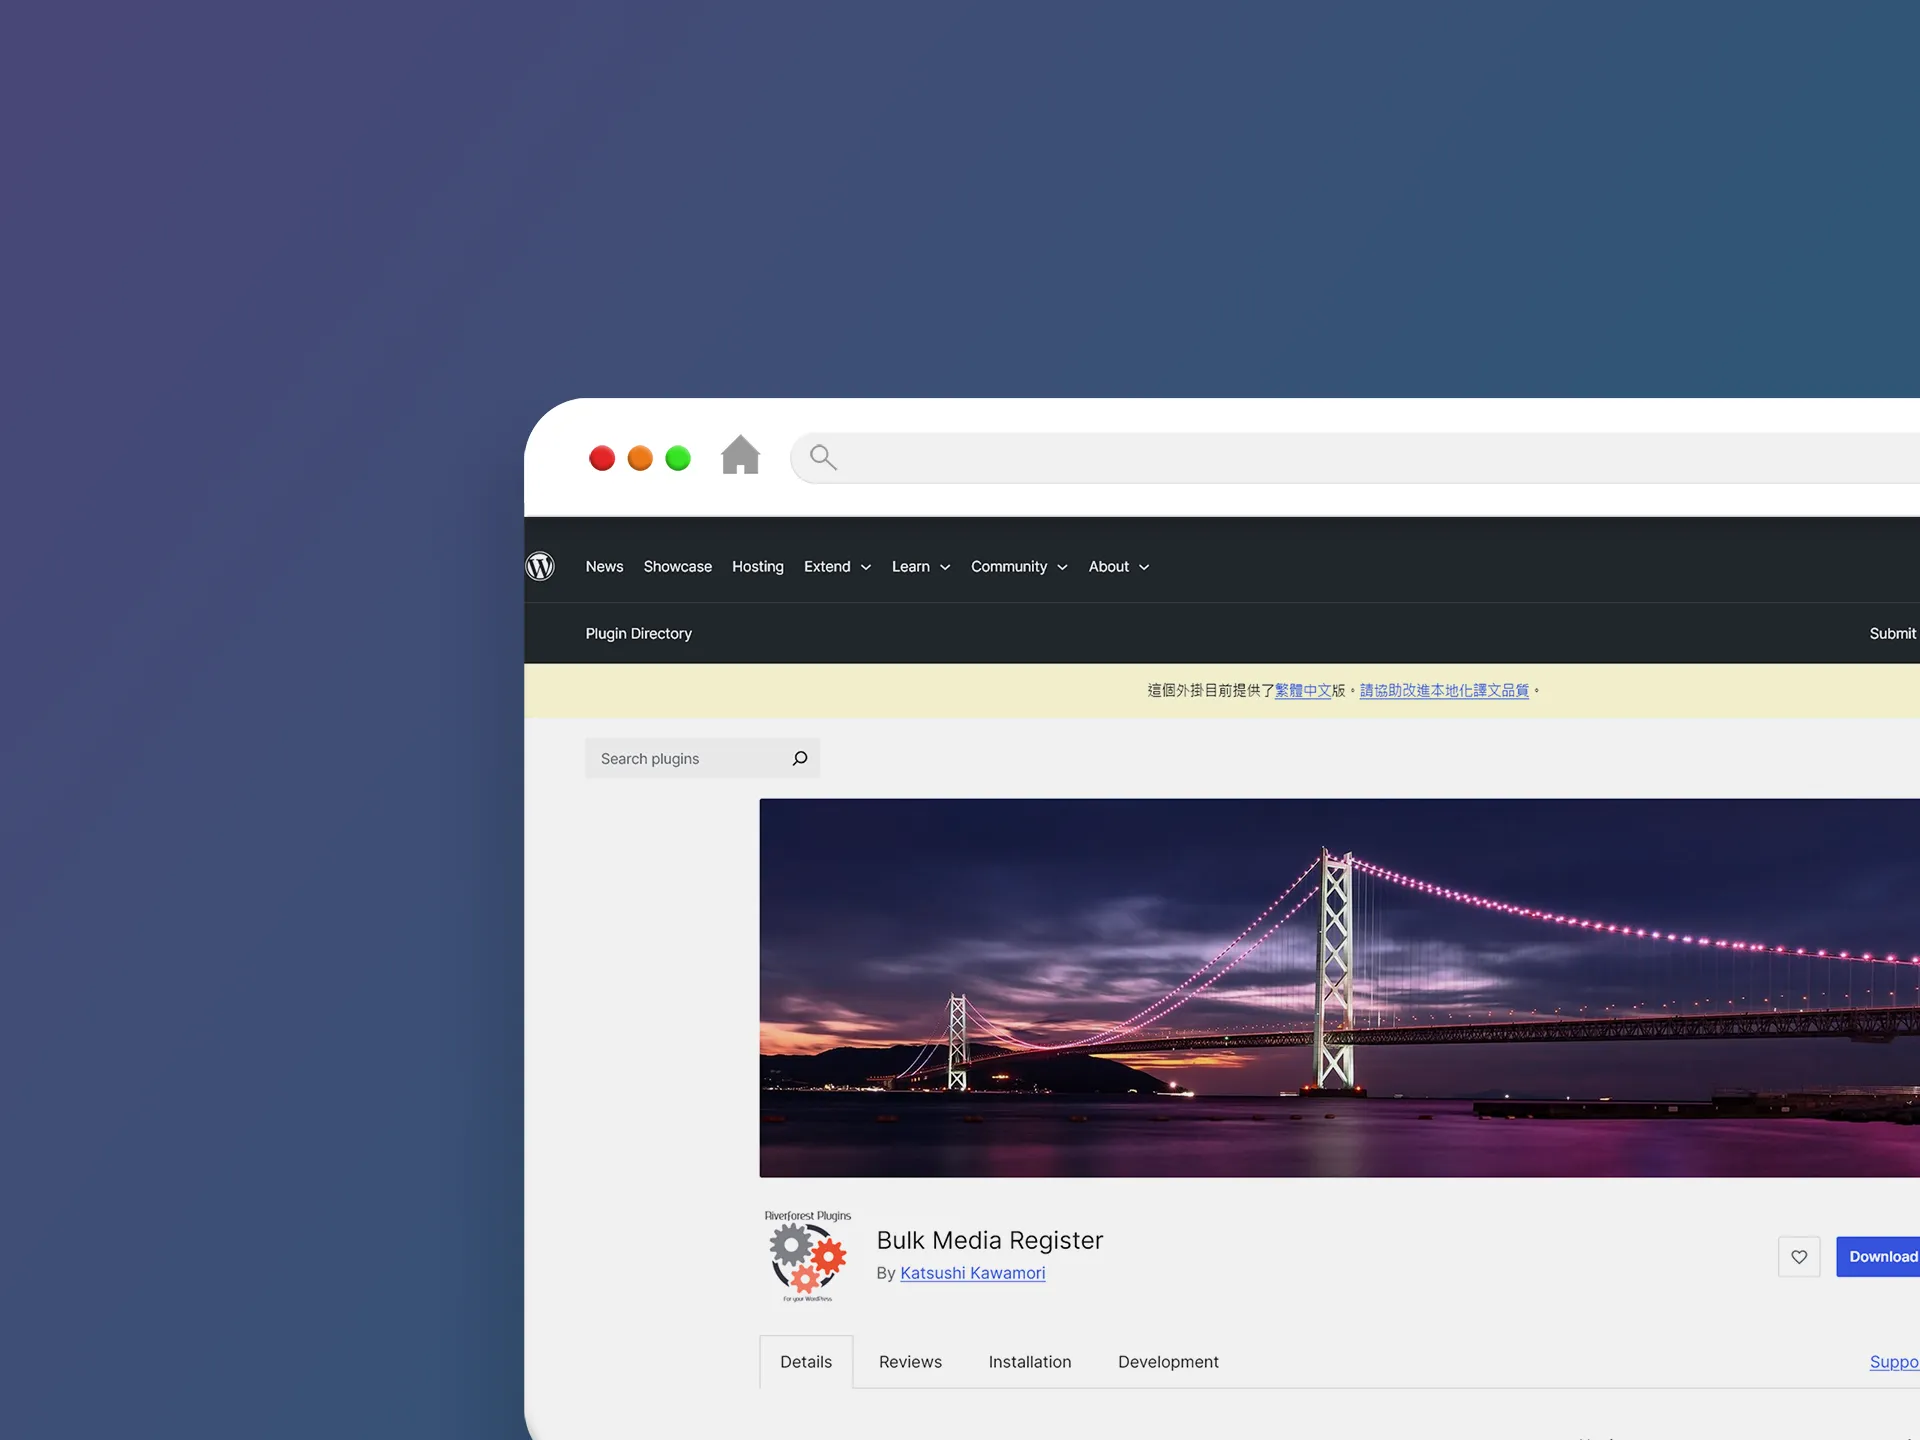Image resolution: width=1920 pixels, height=1440 pixels.
Task: Open the Plugin Directory link
Action: [639, 634]
